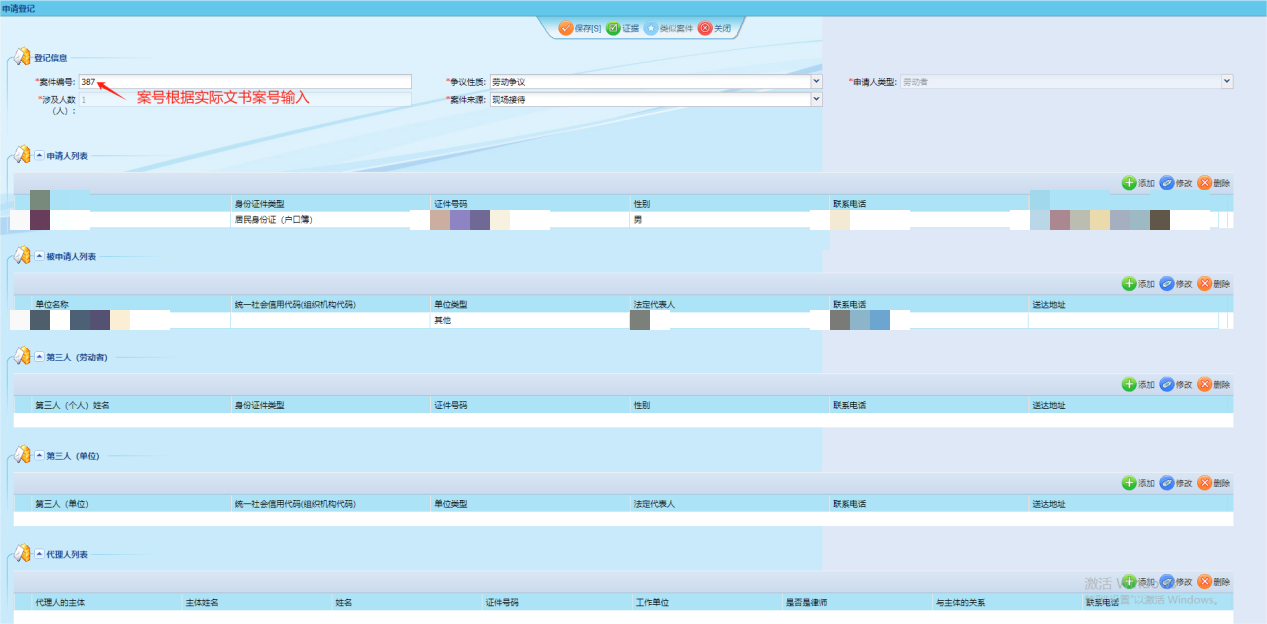Click the red 关闭 toolbar button
Screen dimensions: 1267x624
pyautogui.click(x=705, y=28)
